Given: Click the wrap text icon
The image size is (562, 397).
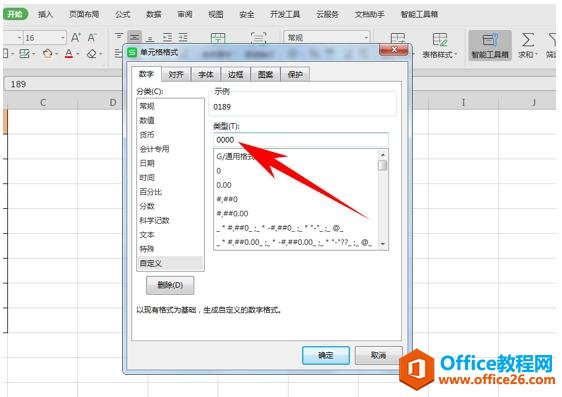Looking at the screenshot, I should [258, 37].
